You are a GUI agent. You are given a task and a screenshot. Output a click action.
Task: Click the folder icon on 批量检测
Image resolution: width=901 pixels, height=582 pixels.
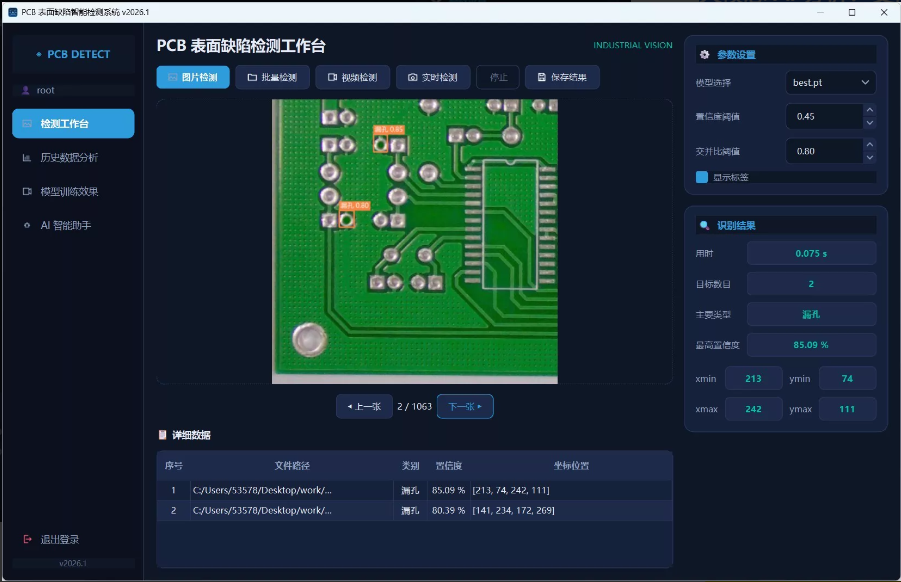pos(252,77)
